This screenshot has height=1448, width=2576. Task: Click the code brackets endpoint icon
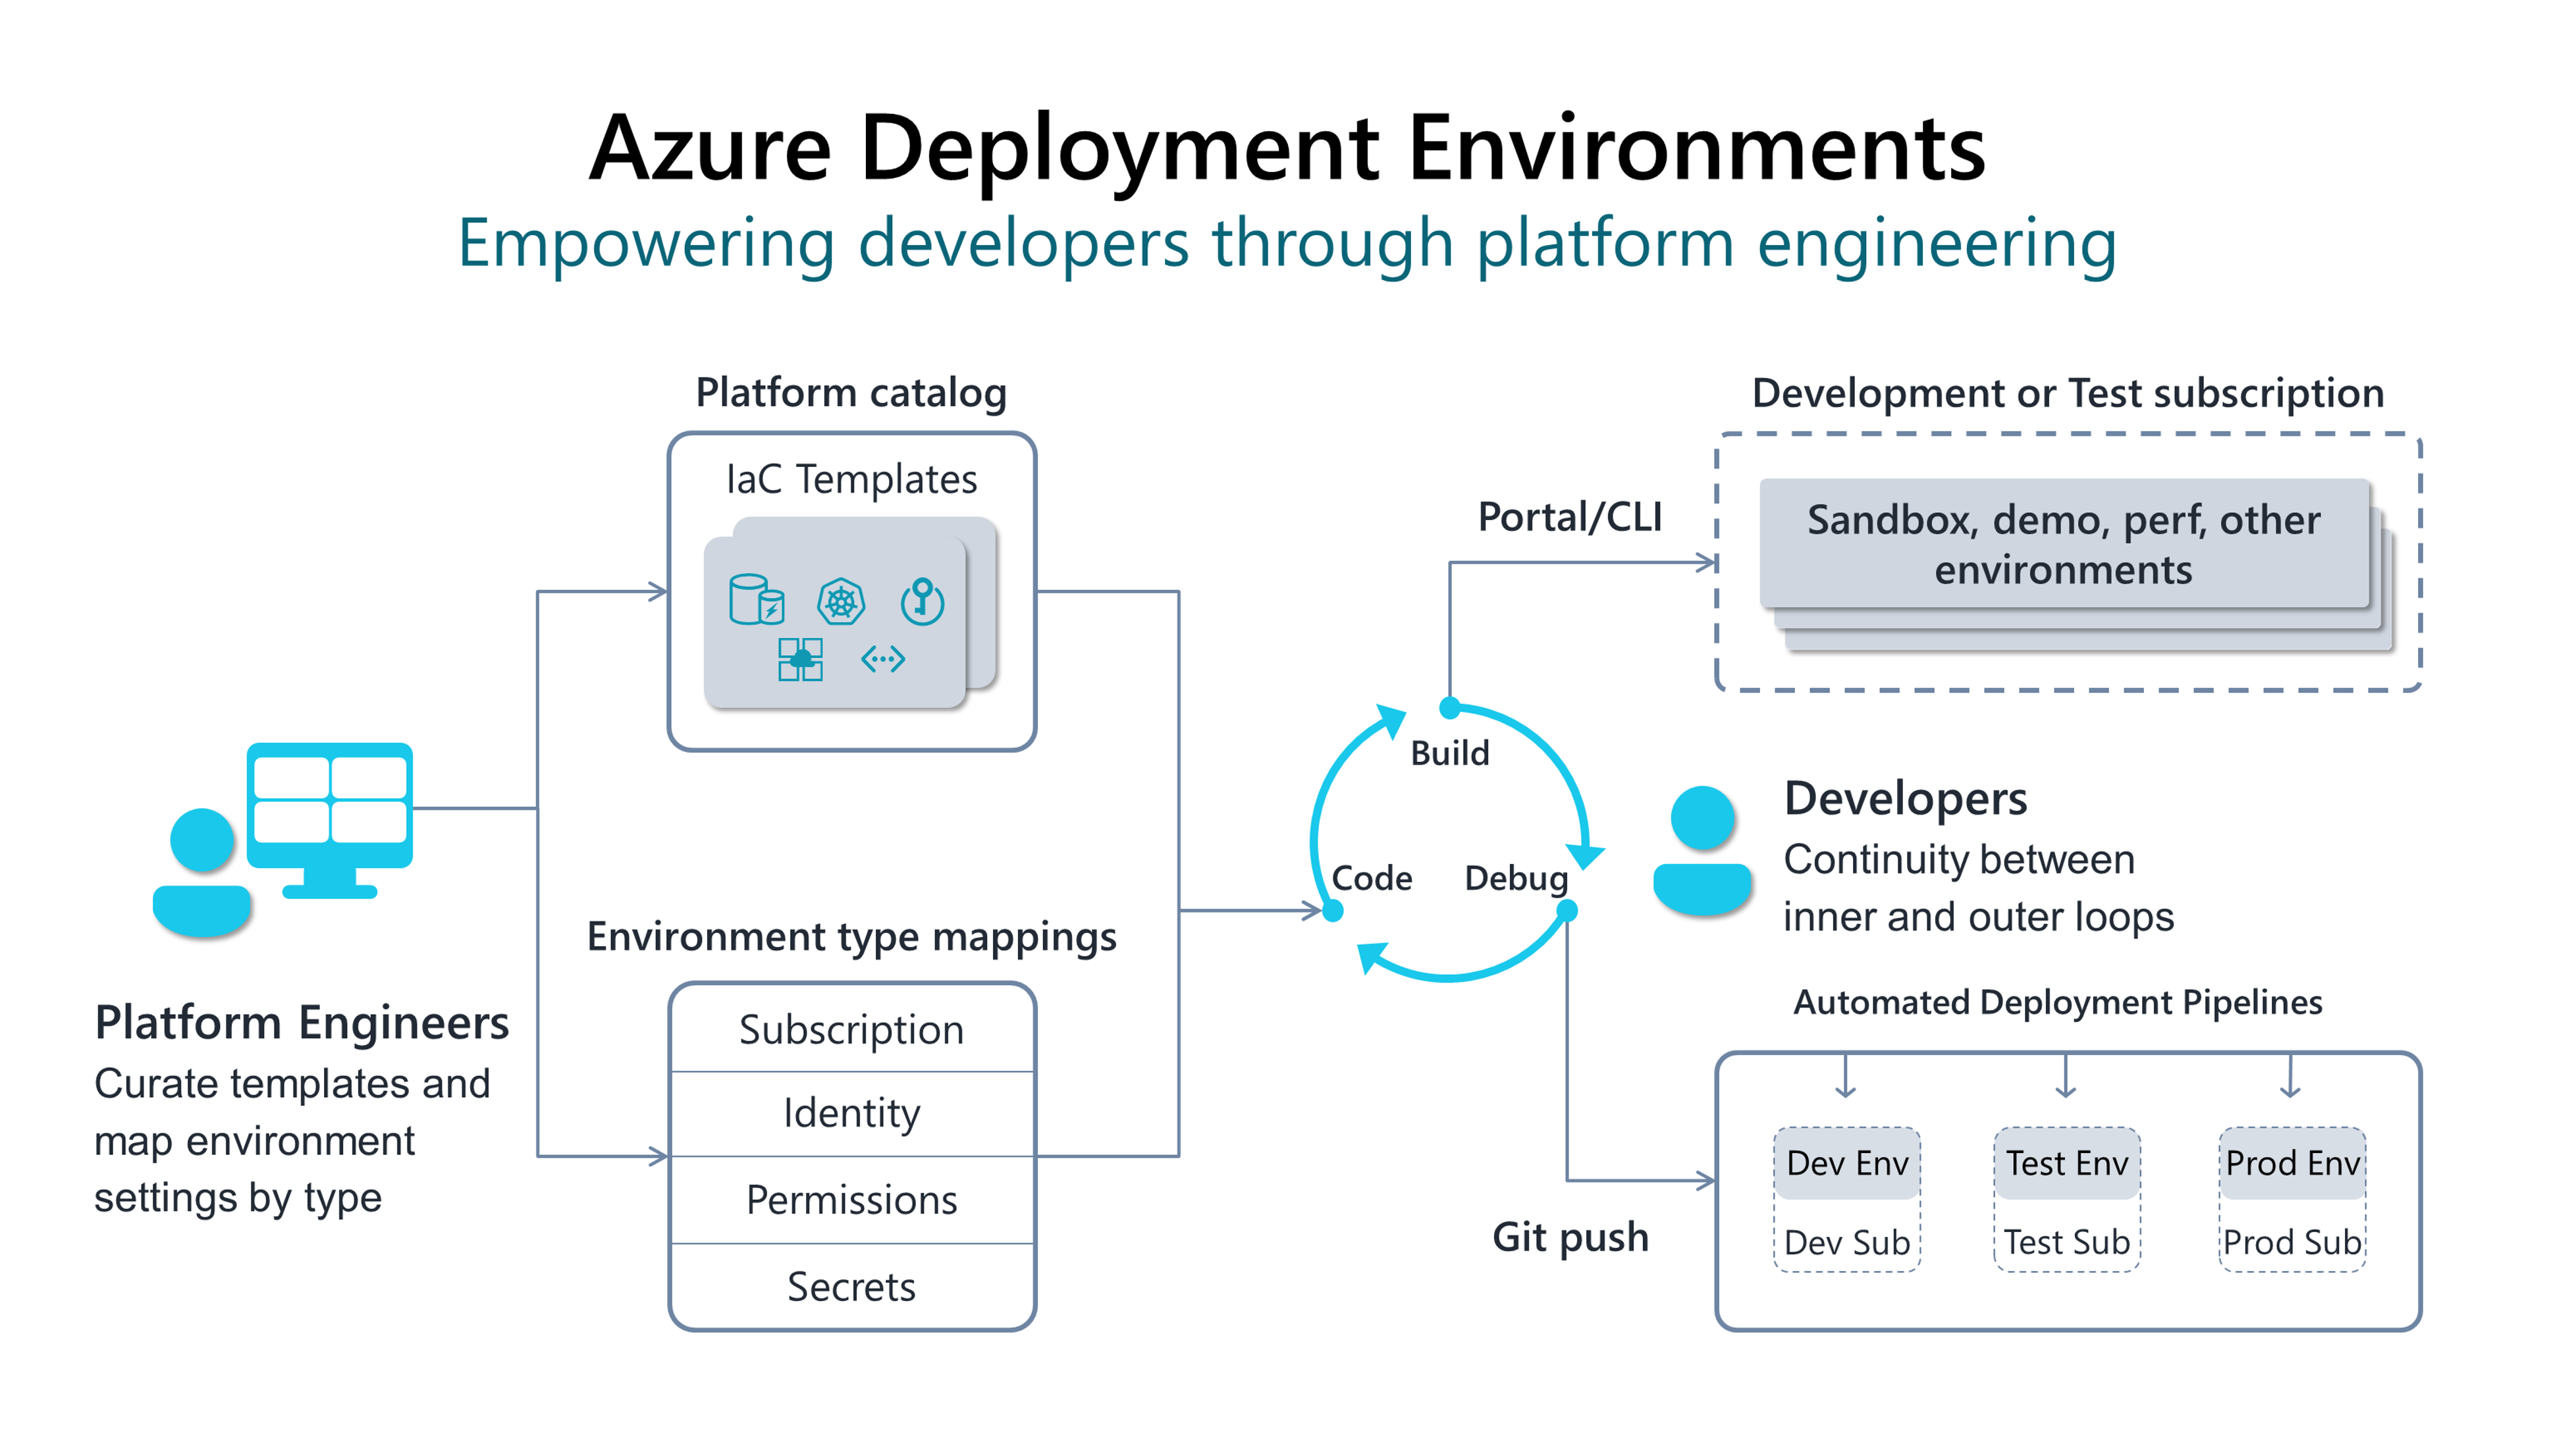coord(883,659)
